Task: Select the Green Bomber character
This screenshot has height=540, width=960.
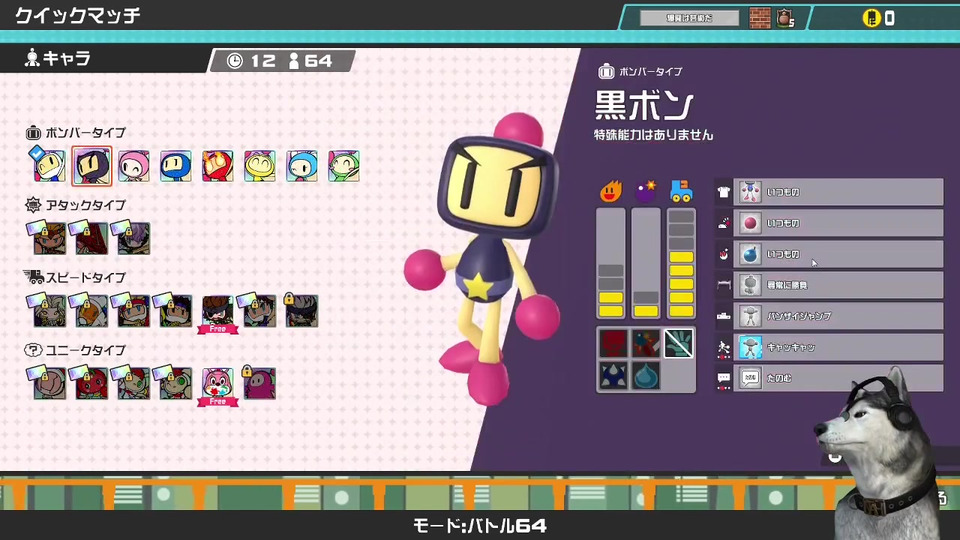Action: click(x=343, y=165)
